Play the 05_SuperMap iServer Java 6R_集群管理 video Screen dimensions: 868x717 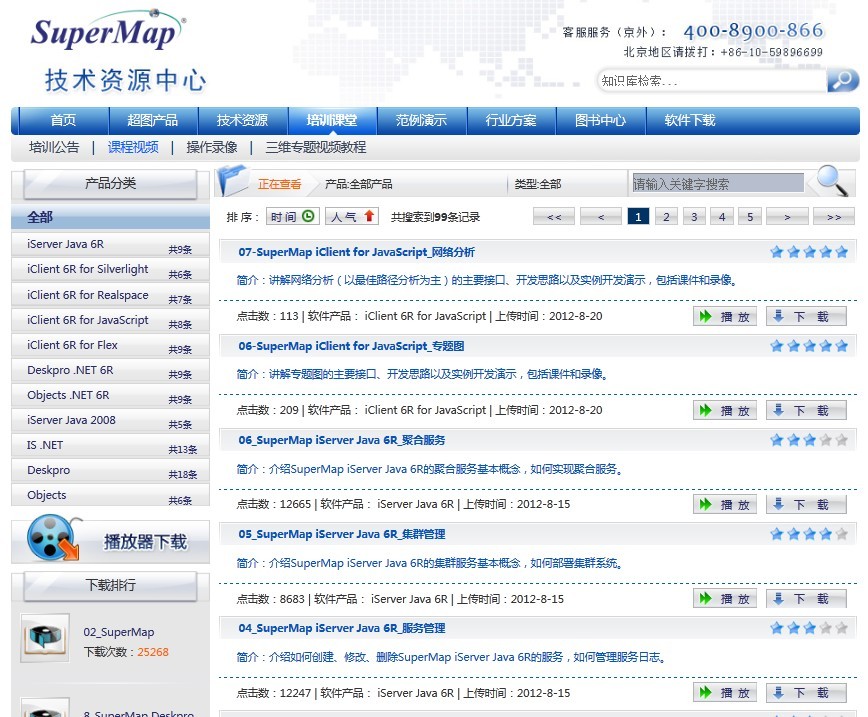point(725,599)
